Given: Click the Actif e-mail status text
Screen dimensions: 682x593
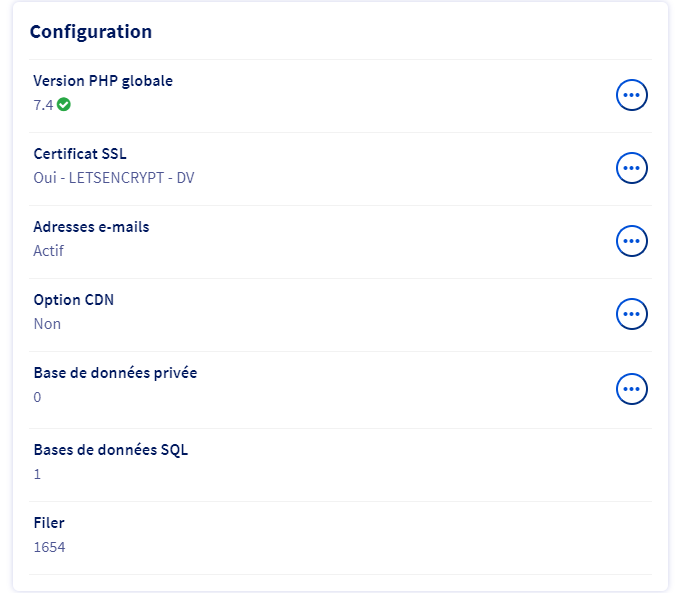Looking at the screenshot, I should click(48, 250).
